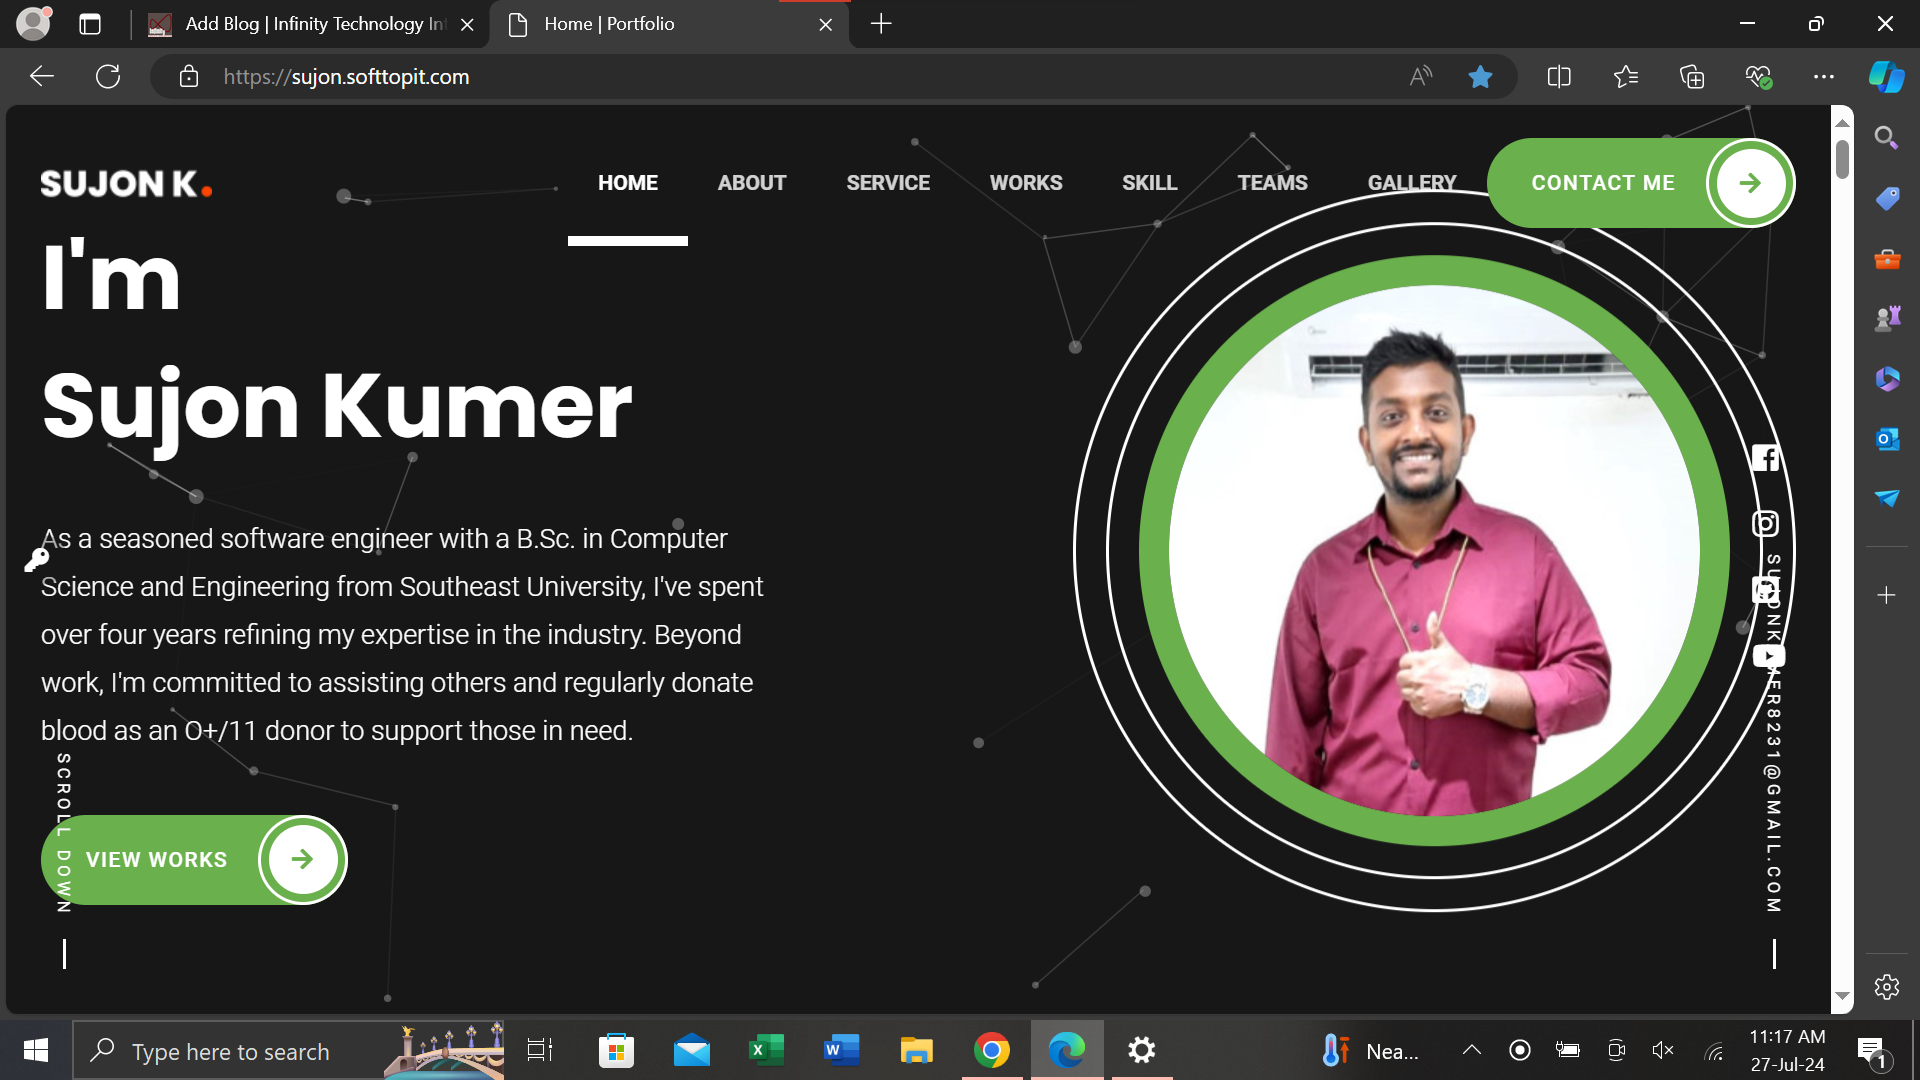
Task: Open Games chess icon in sidebar
Action: pos(1886,319)
